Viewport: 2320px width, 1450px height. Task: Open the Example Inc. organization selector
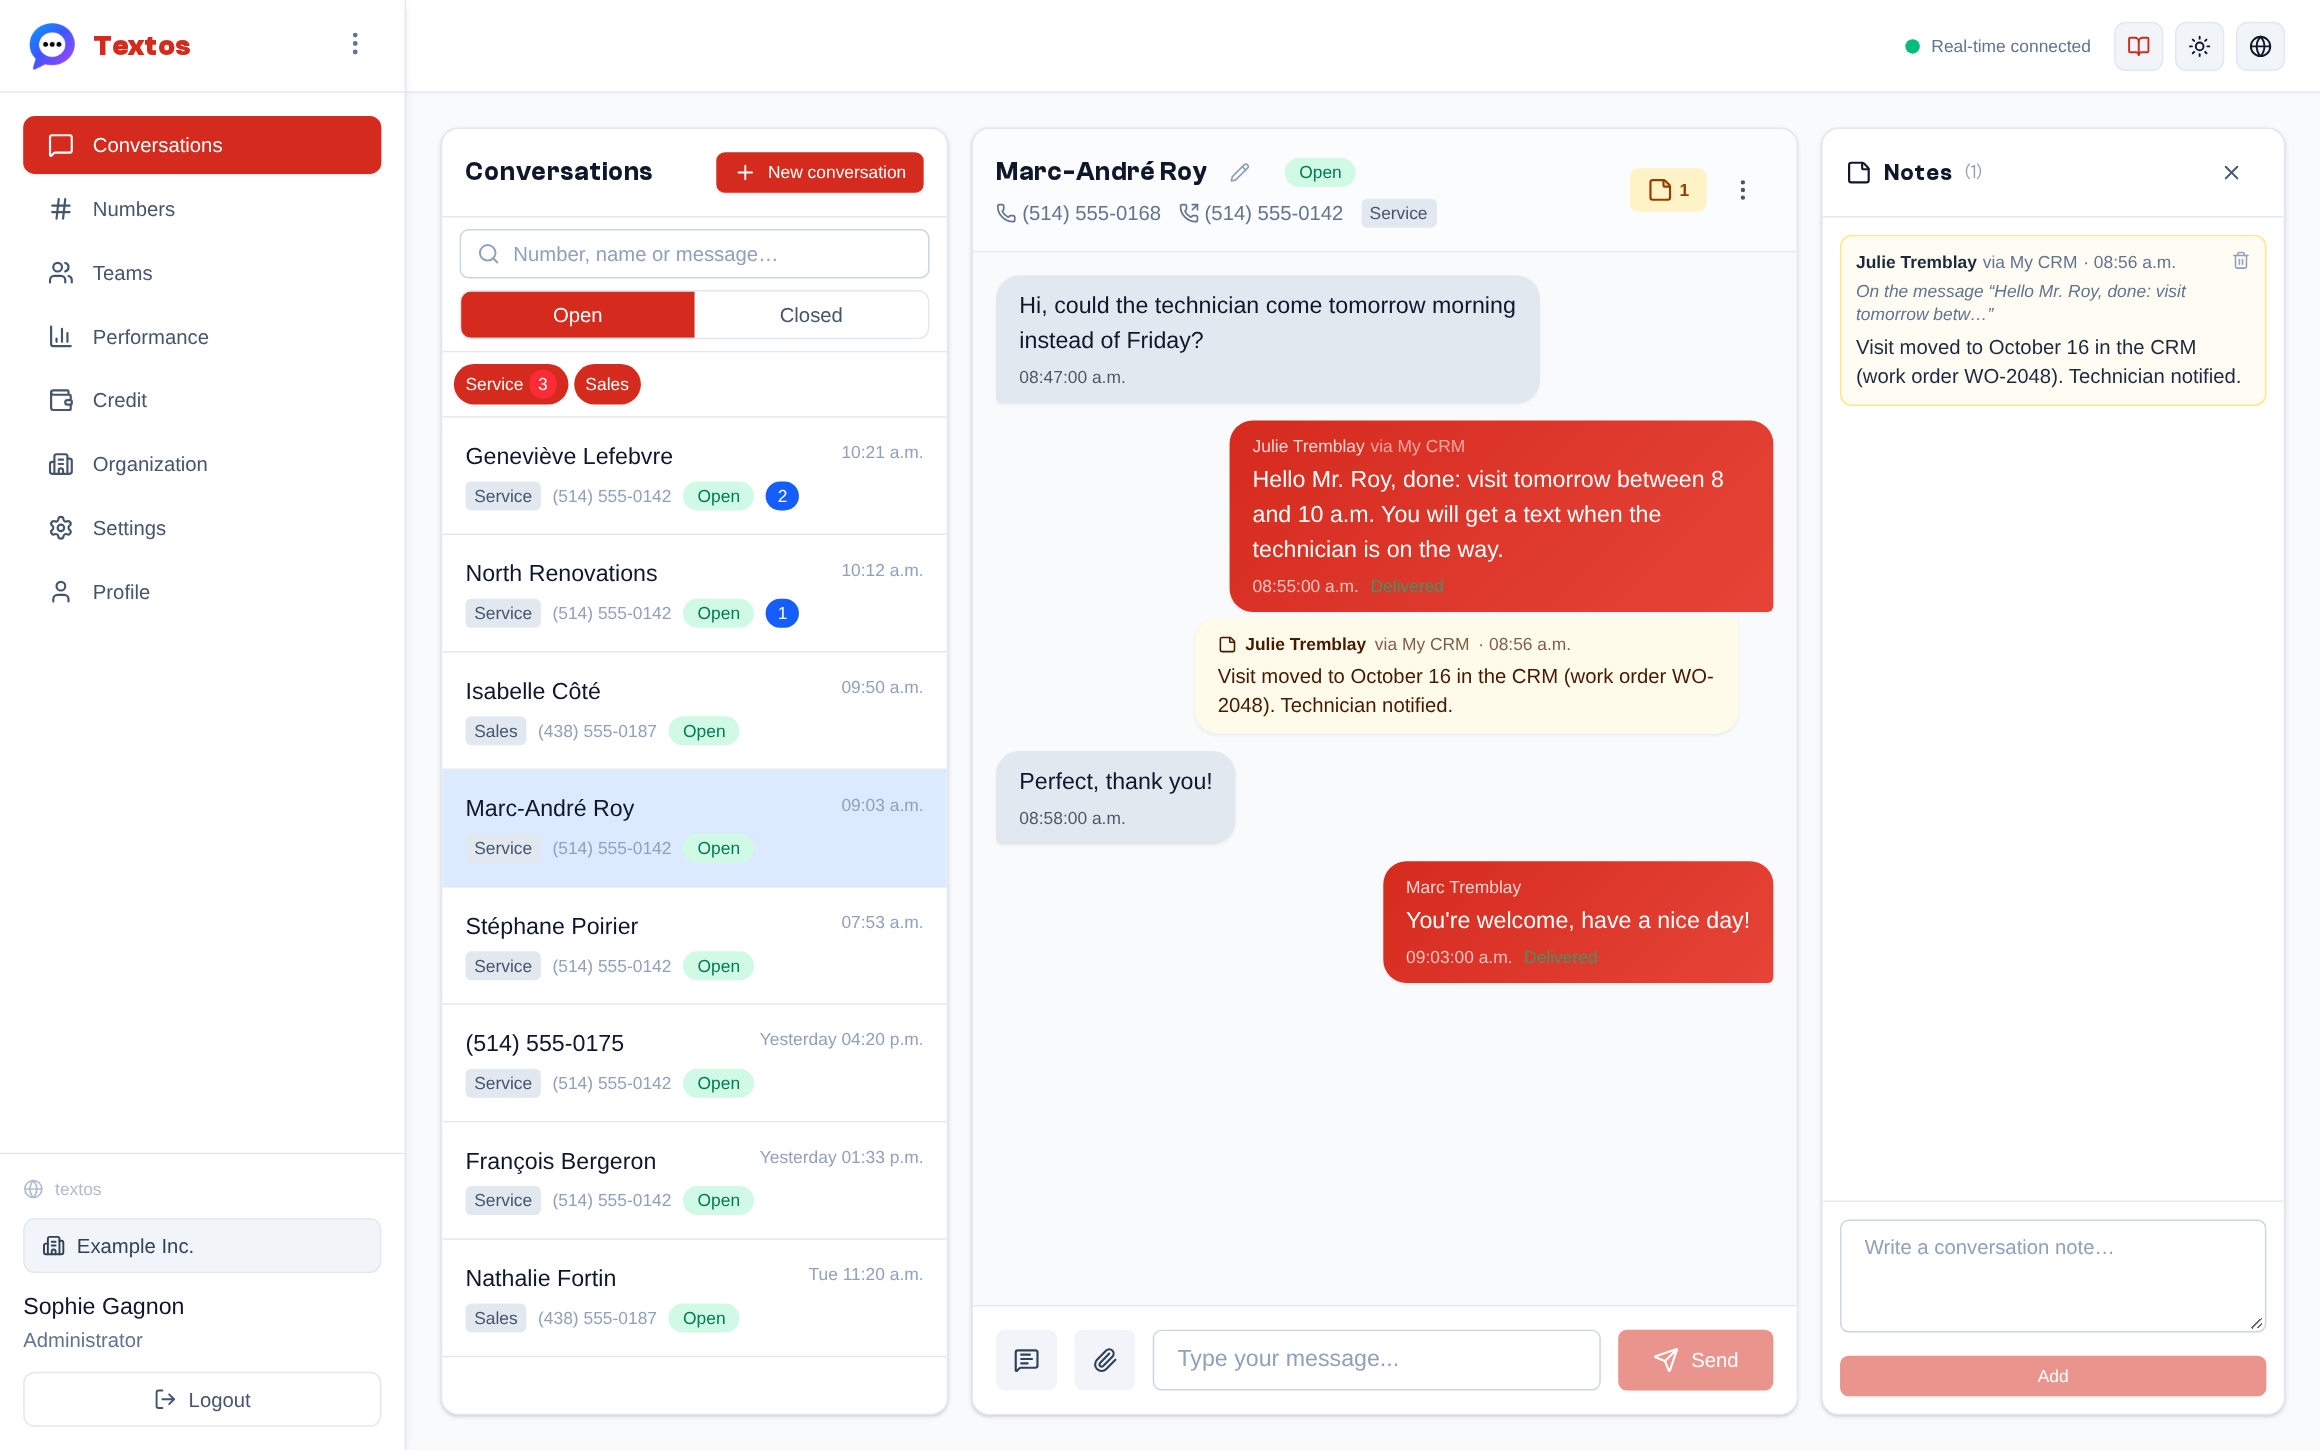[202, 1246]
